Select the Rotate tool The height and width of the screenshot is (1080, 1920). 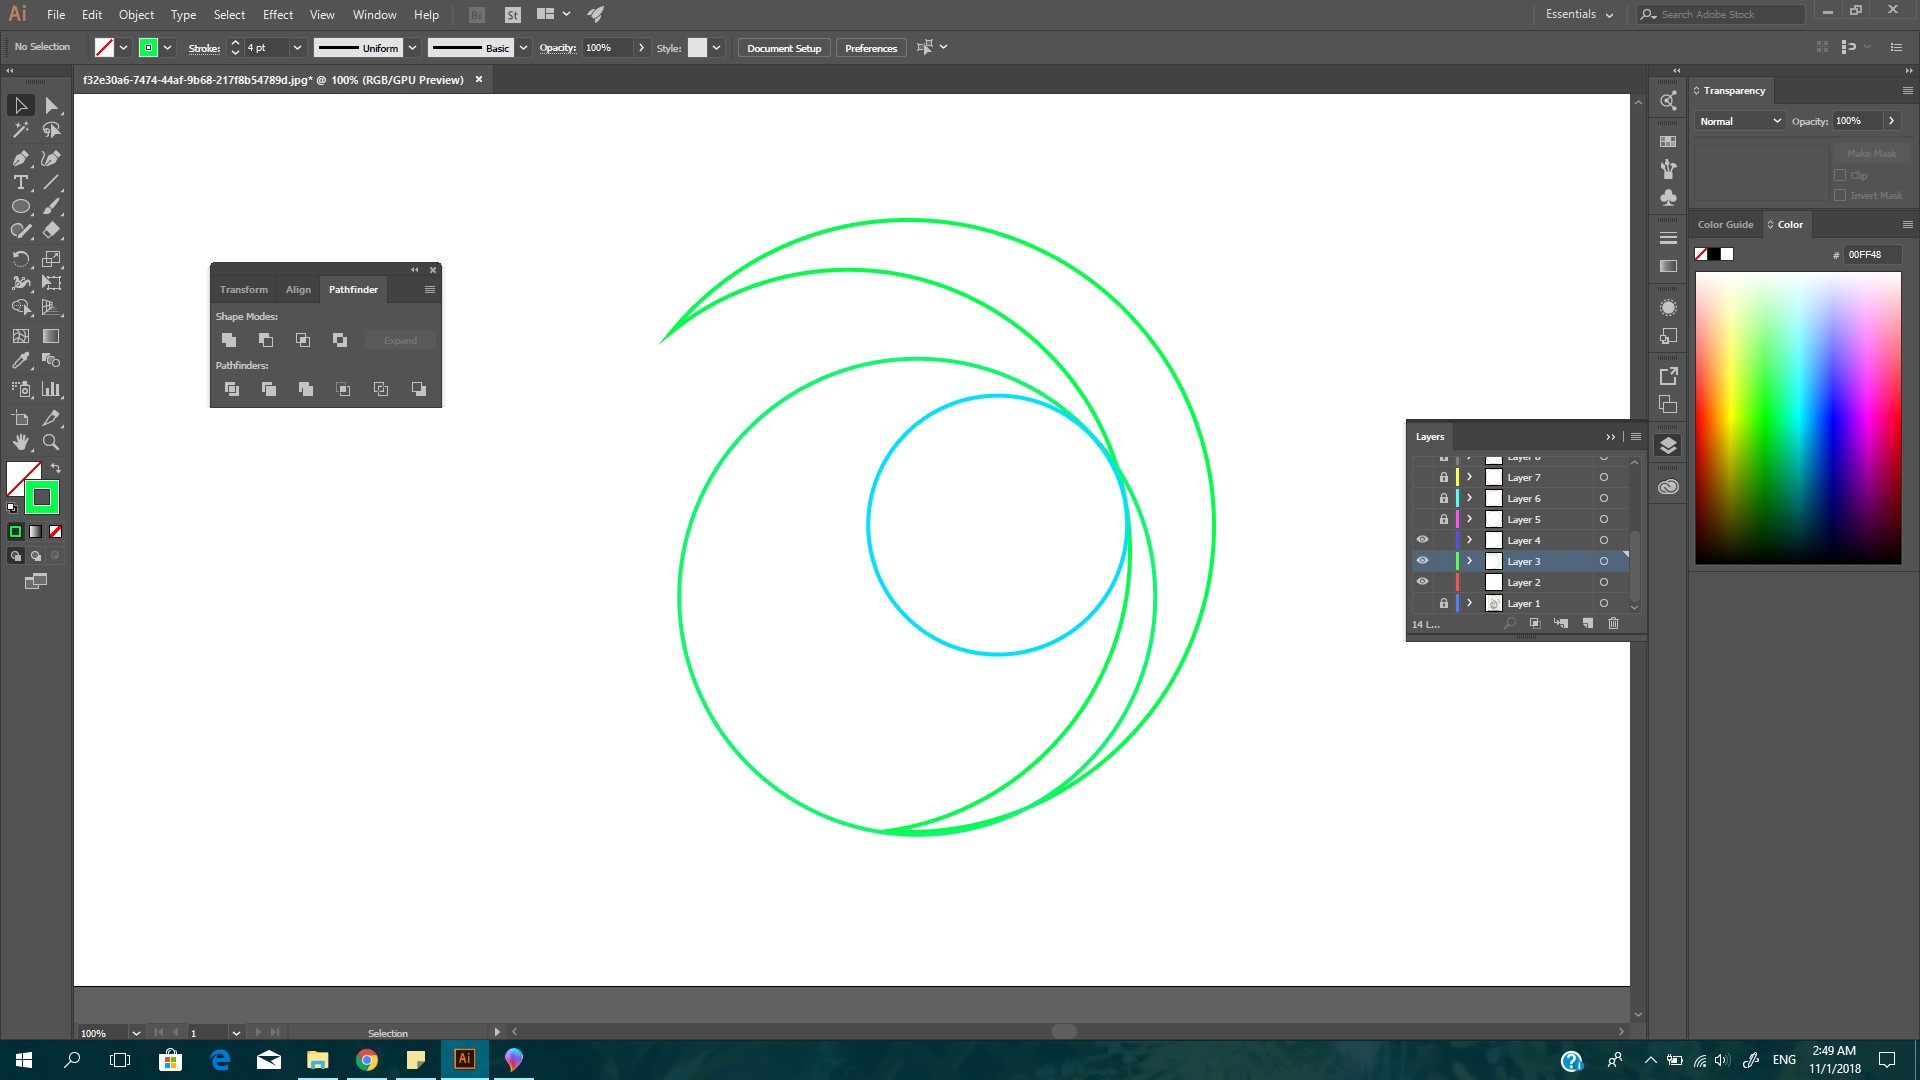click(20, 259)
